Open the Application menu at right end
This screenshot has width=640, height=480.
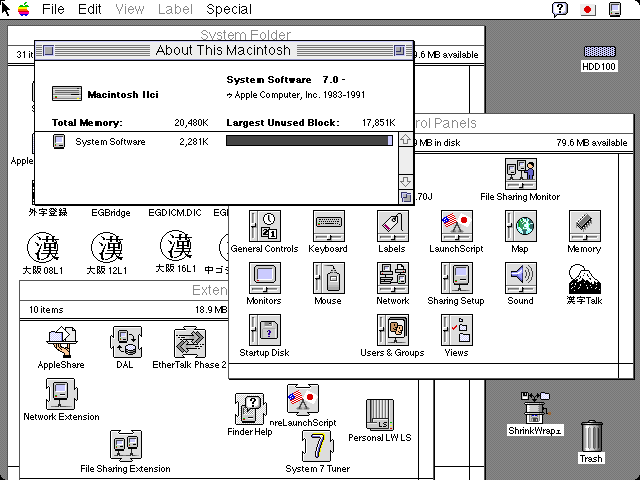pyautogui.click(x=615, y=9)
